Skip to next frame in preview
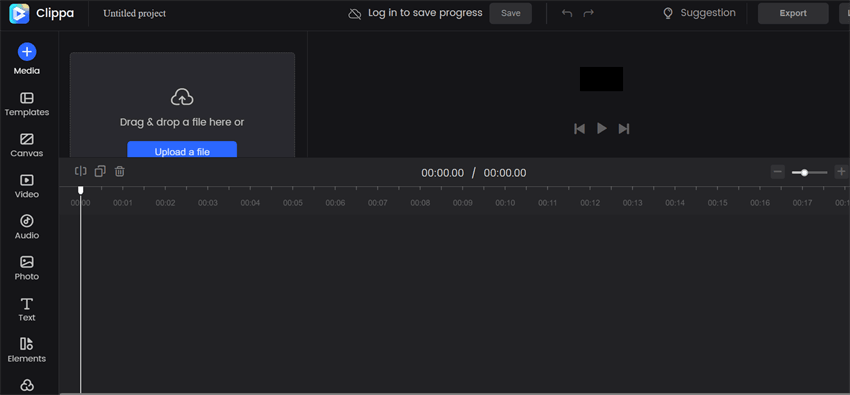This screenshot has height=395, width=850. coord(624,128)
